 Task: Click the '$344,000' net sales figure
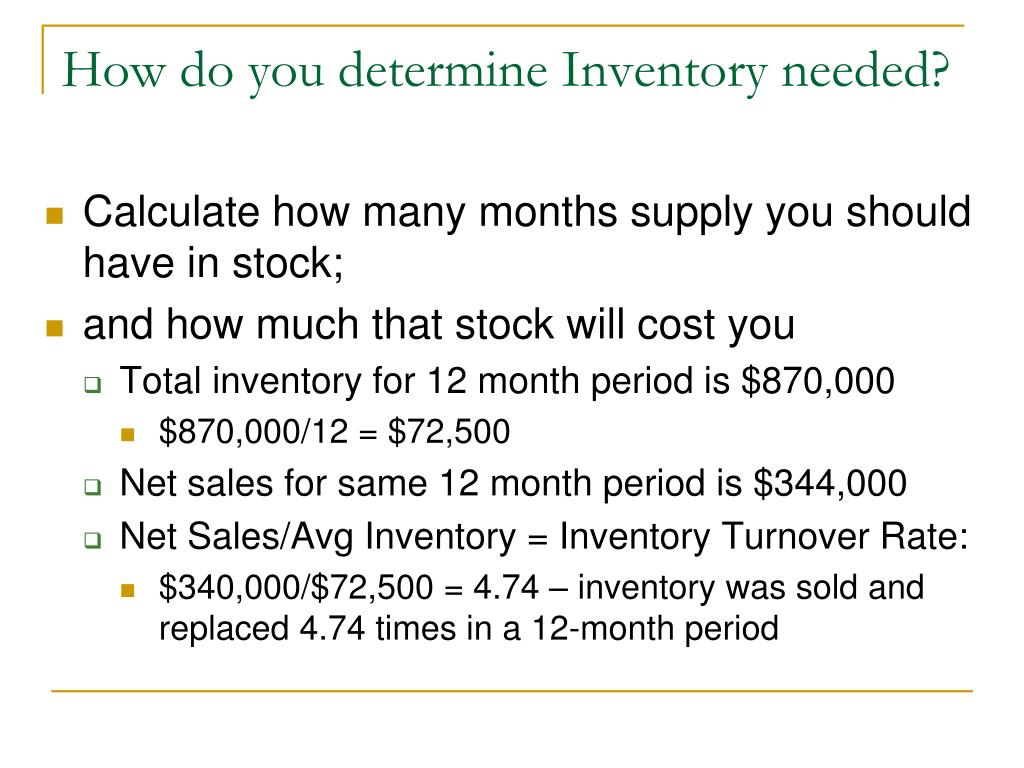pyautogui.click(x=830, y=483)
